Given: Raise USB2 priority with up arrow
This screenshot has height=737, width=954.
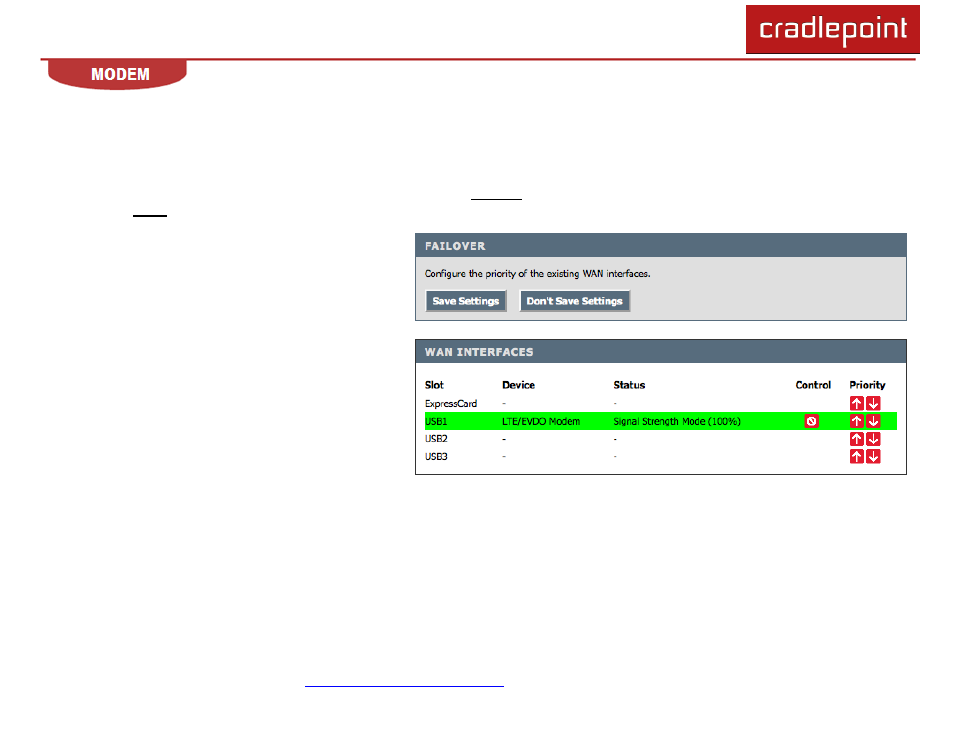Looking at the screenshot, I should pos(857,439).
